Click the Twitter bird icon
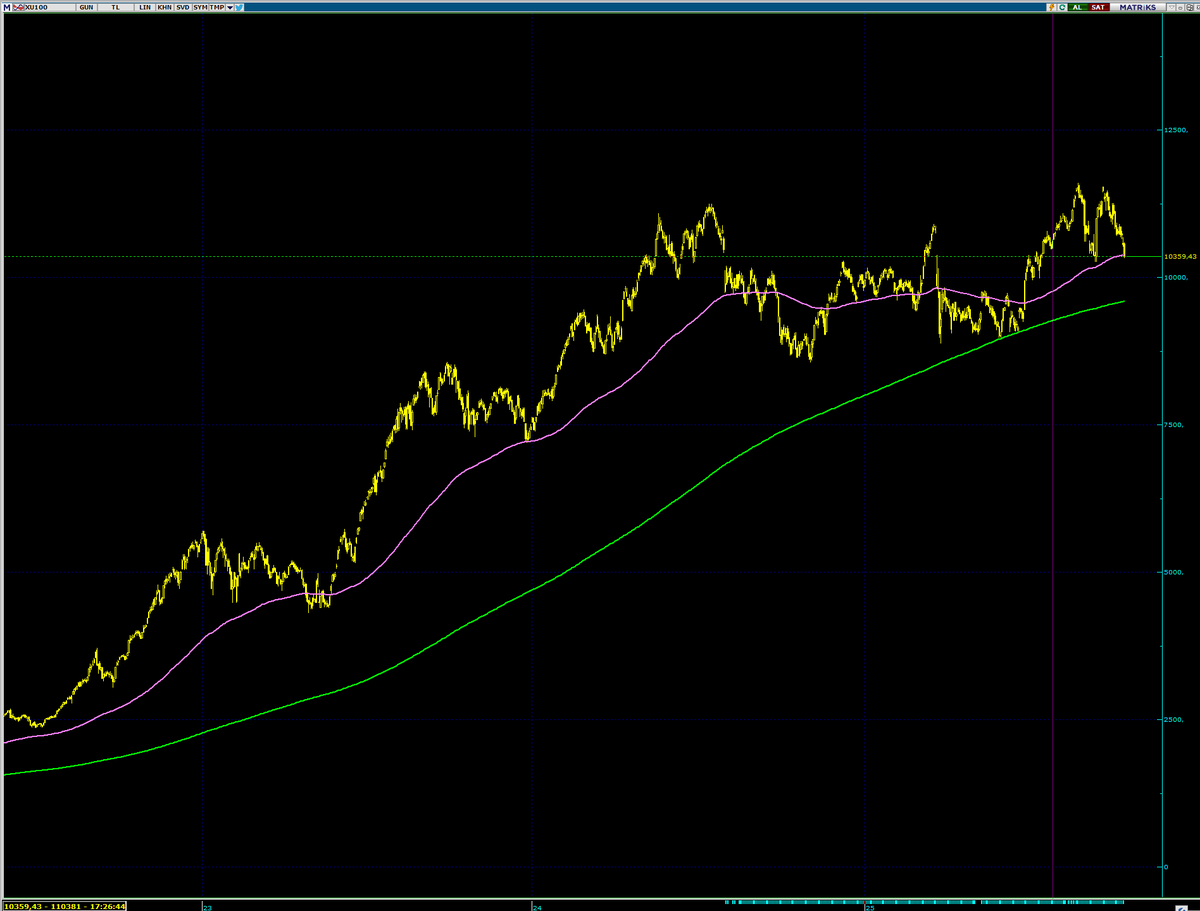Screen dimensions: 1200x911 click(239, 7)
